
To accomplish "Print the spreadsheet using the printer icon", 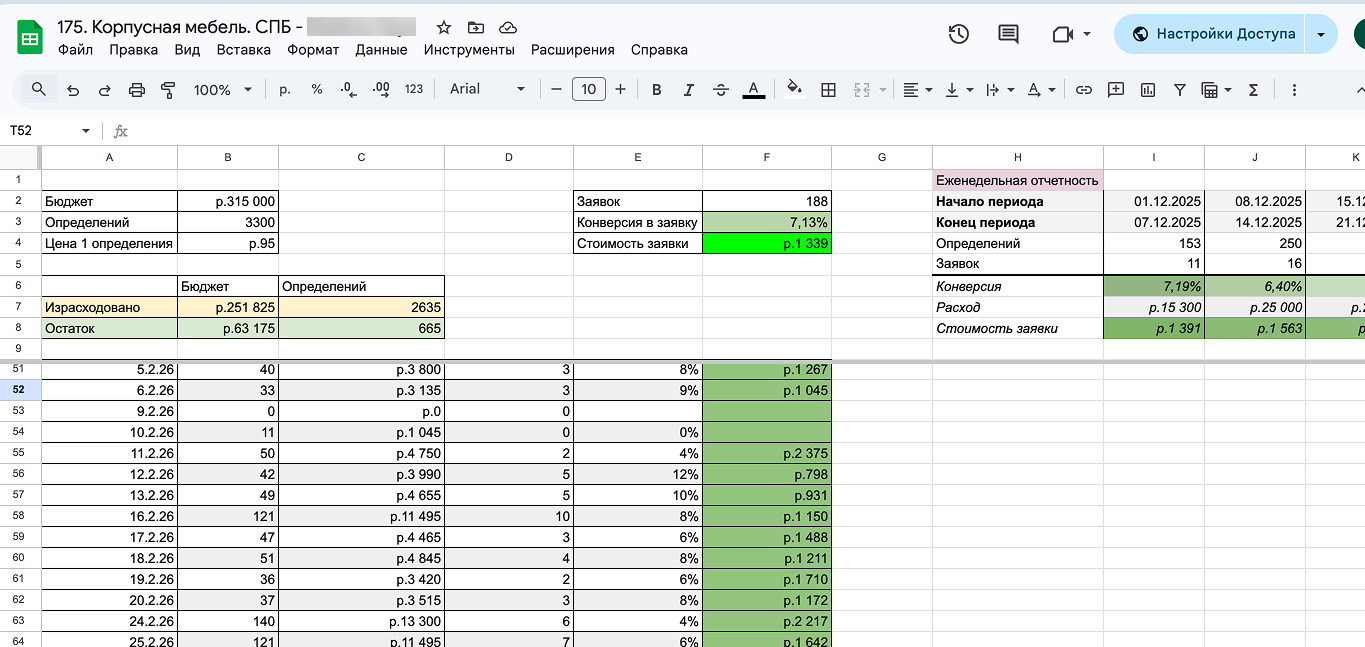I will [137, 90].
